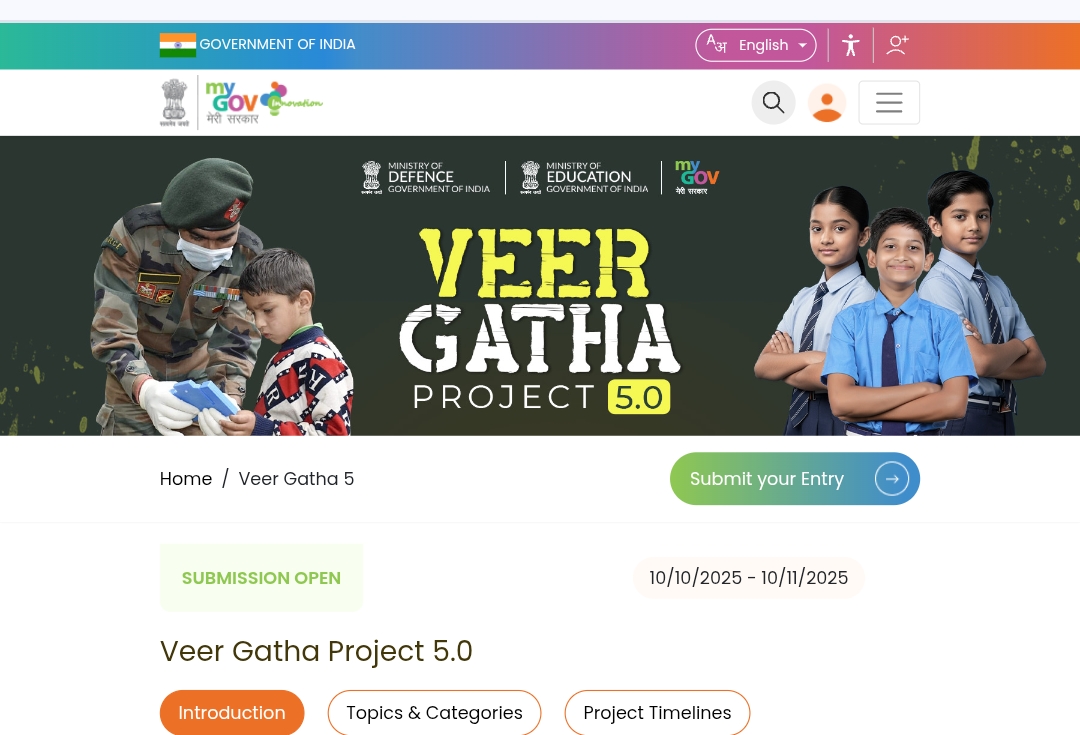The width and height of the screenshot is (1080, 735).
Task: Open accessibility options person icon
Action: [x=851, y=45]
